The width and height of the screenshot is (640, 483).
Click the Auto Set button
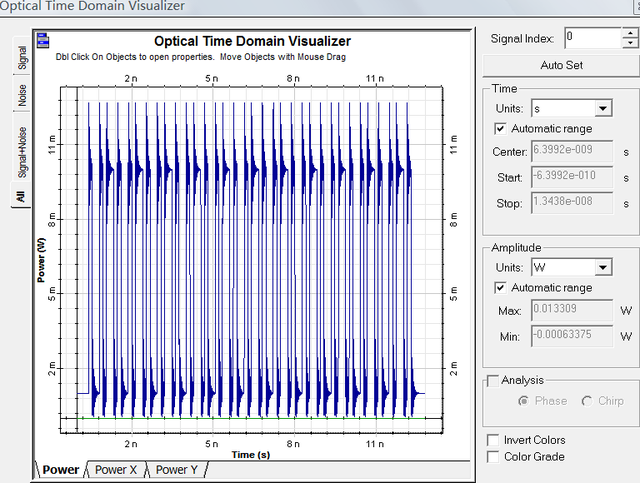click(x=561, y=65)
